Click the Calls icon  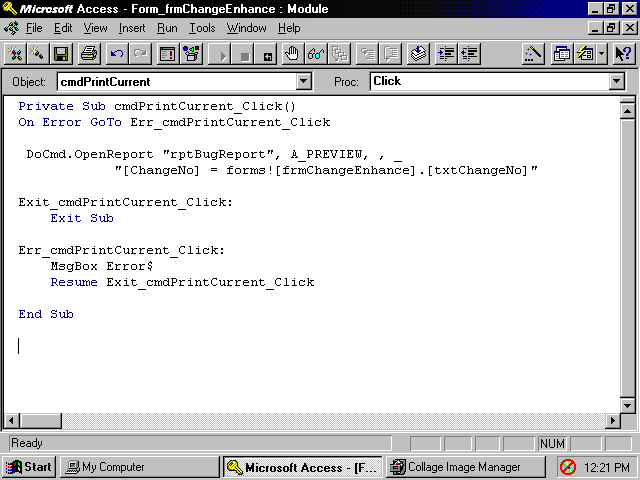(x=339, y=54)
